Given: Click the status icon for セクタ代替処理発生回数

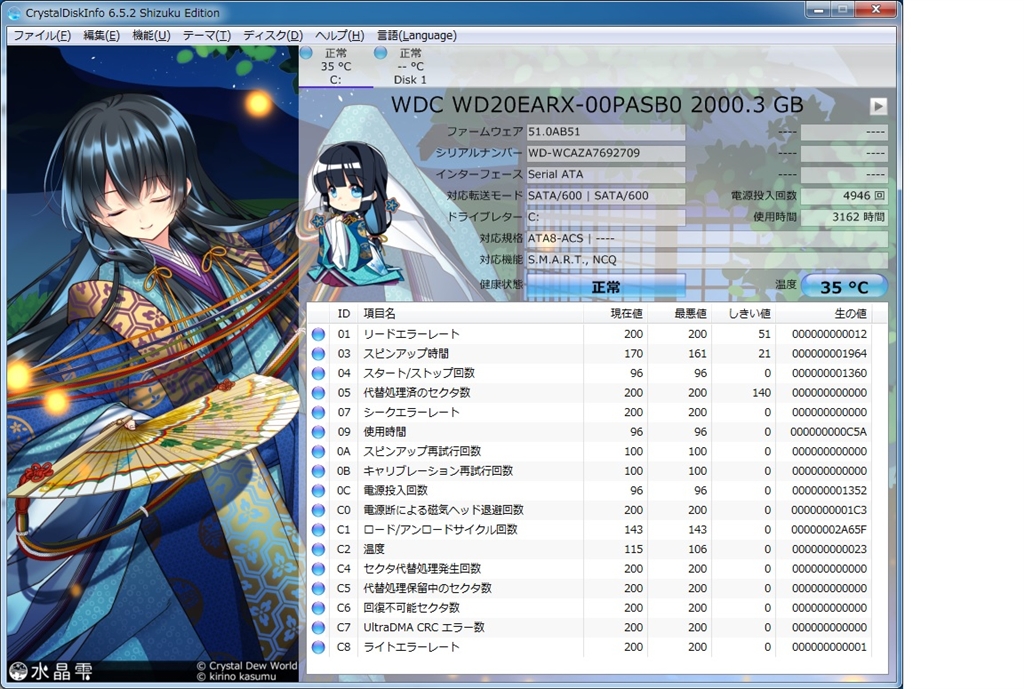Looking at the screenshot, I should click(x=318, y=569).
